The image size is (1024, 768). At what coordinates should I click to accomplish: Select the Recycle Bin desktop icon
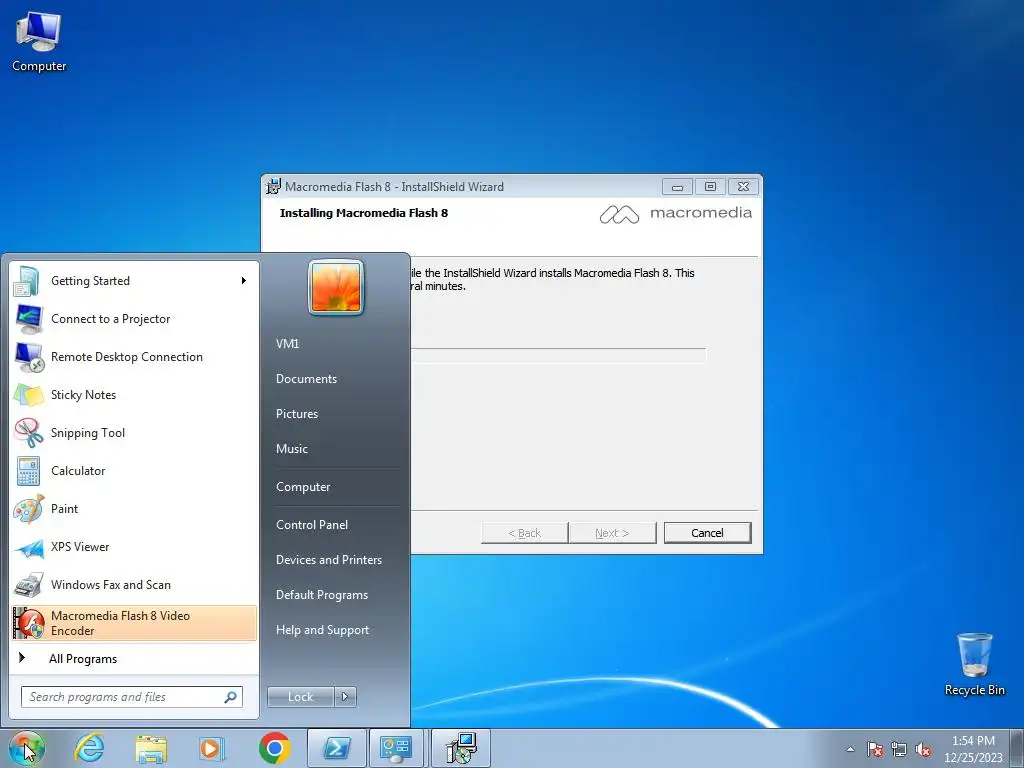975,664
